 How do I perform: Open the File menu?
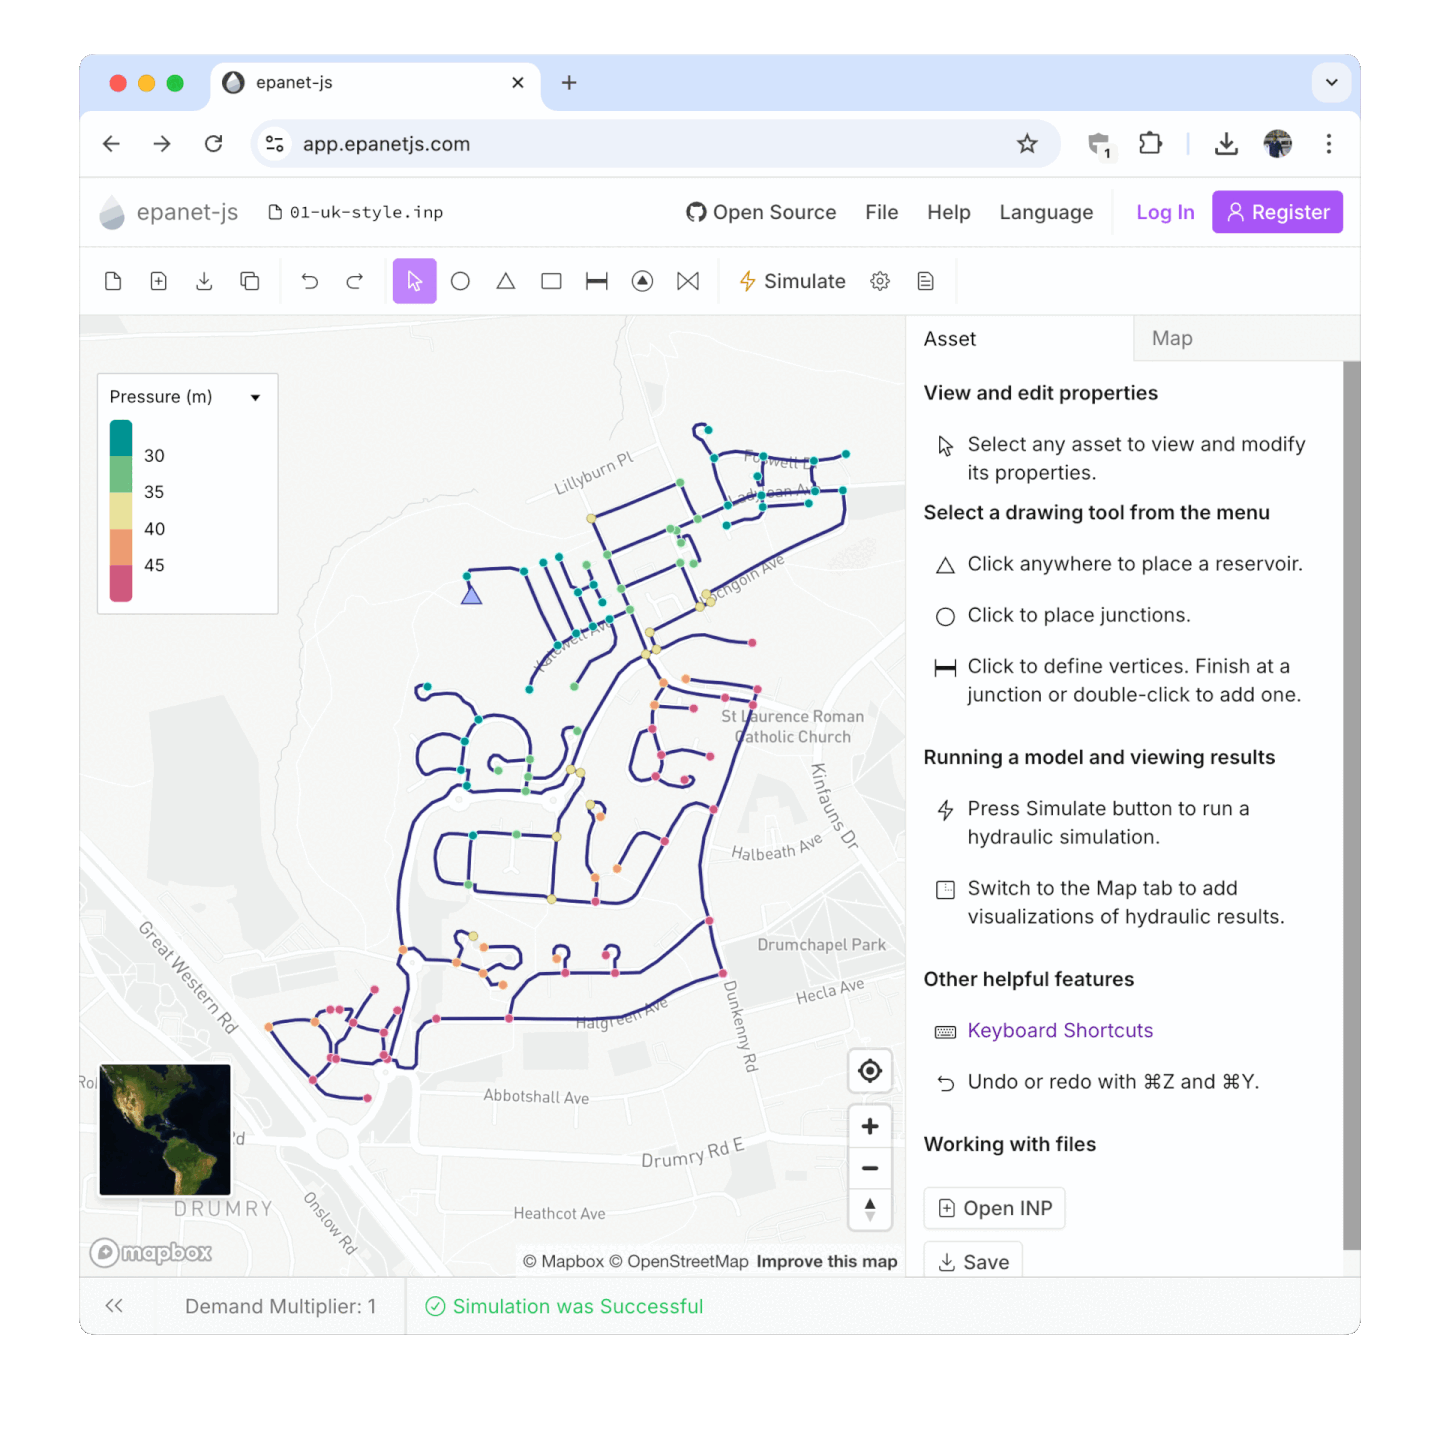click(x=882, y=212)
